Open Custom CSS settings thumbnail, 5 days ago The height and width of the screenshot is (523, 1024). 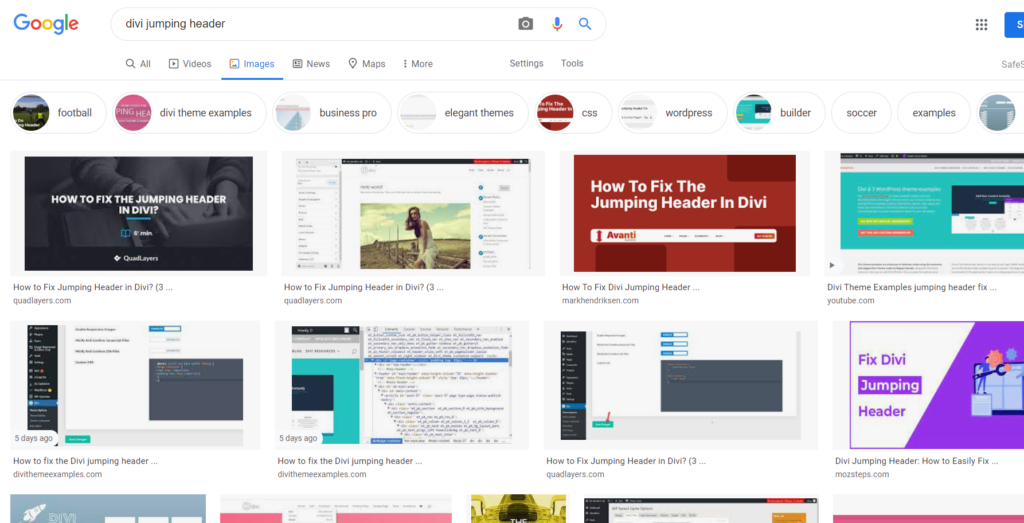pyautogui.click(x=135, y=385)
